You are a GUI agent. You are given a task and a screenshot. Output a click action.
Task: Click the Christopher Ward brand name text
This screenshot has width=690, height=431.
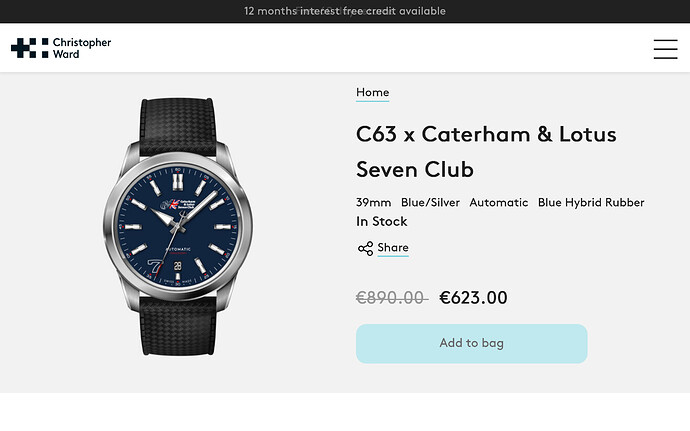tap(82, 48)
